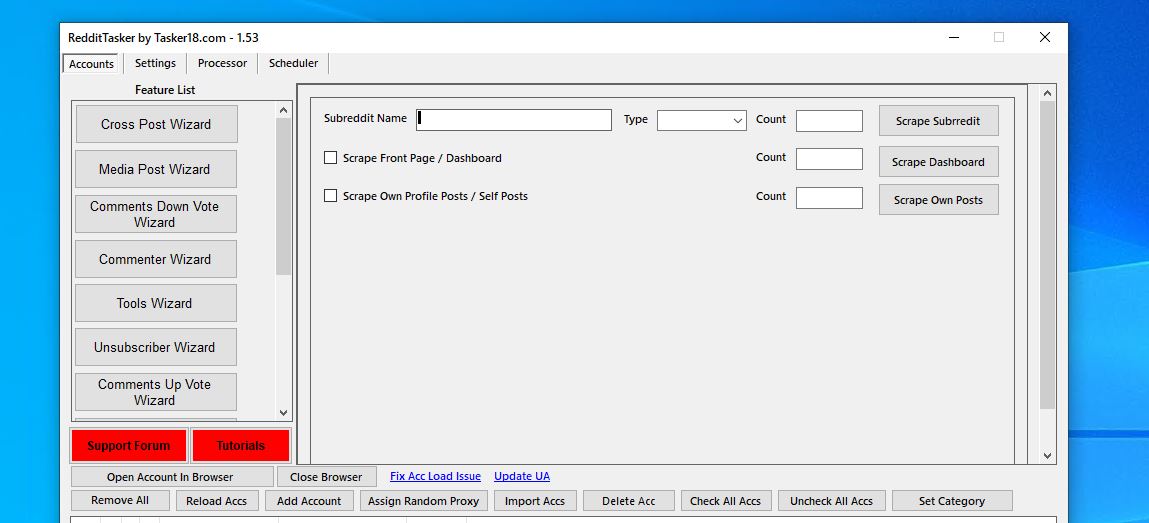
Task: Click the red Support Forum button
Action: pyautogui.click(x=129, y=445)
